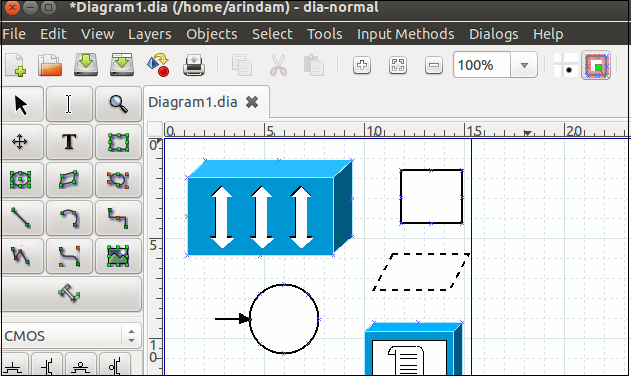Click the blue switch box with arrows
The image size is (631, 376).
point(269,208)
